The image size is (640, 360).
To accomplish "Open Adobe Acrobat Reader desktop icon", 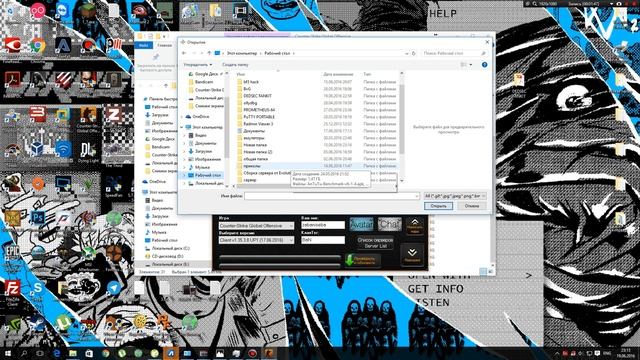I will [12, 80].
